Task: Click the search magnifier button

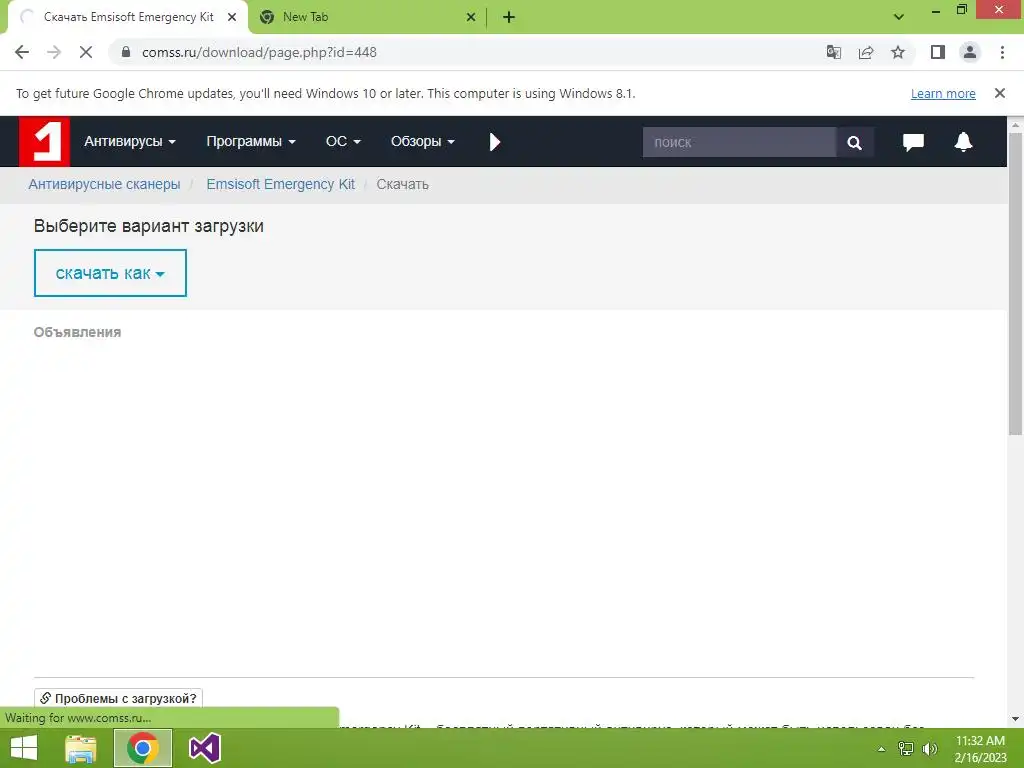Action: click(854, 142)
